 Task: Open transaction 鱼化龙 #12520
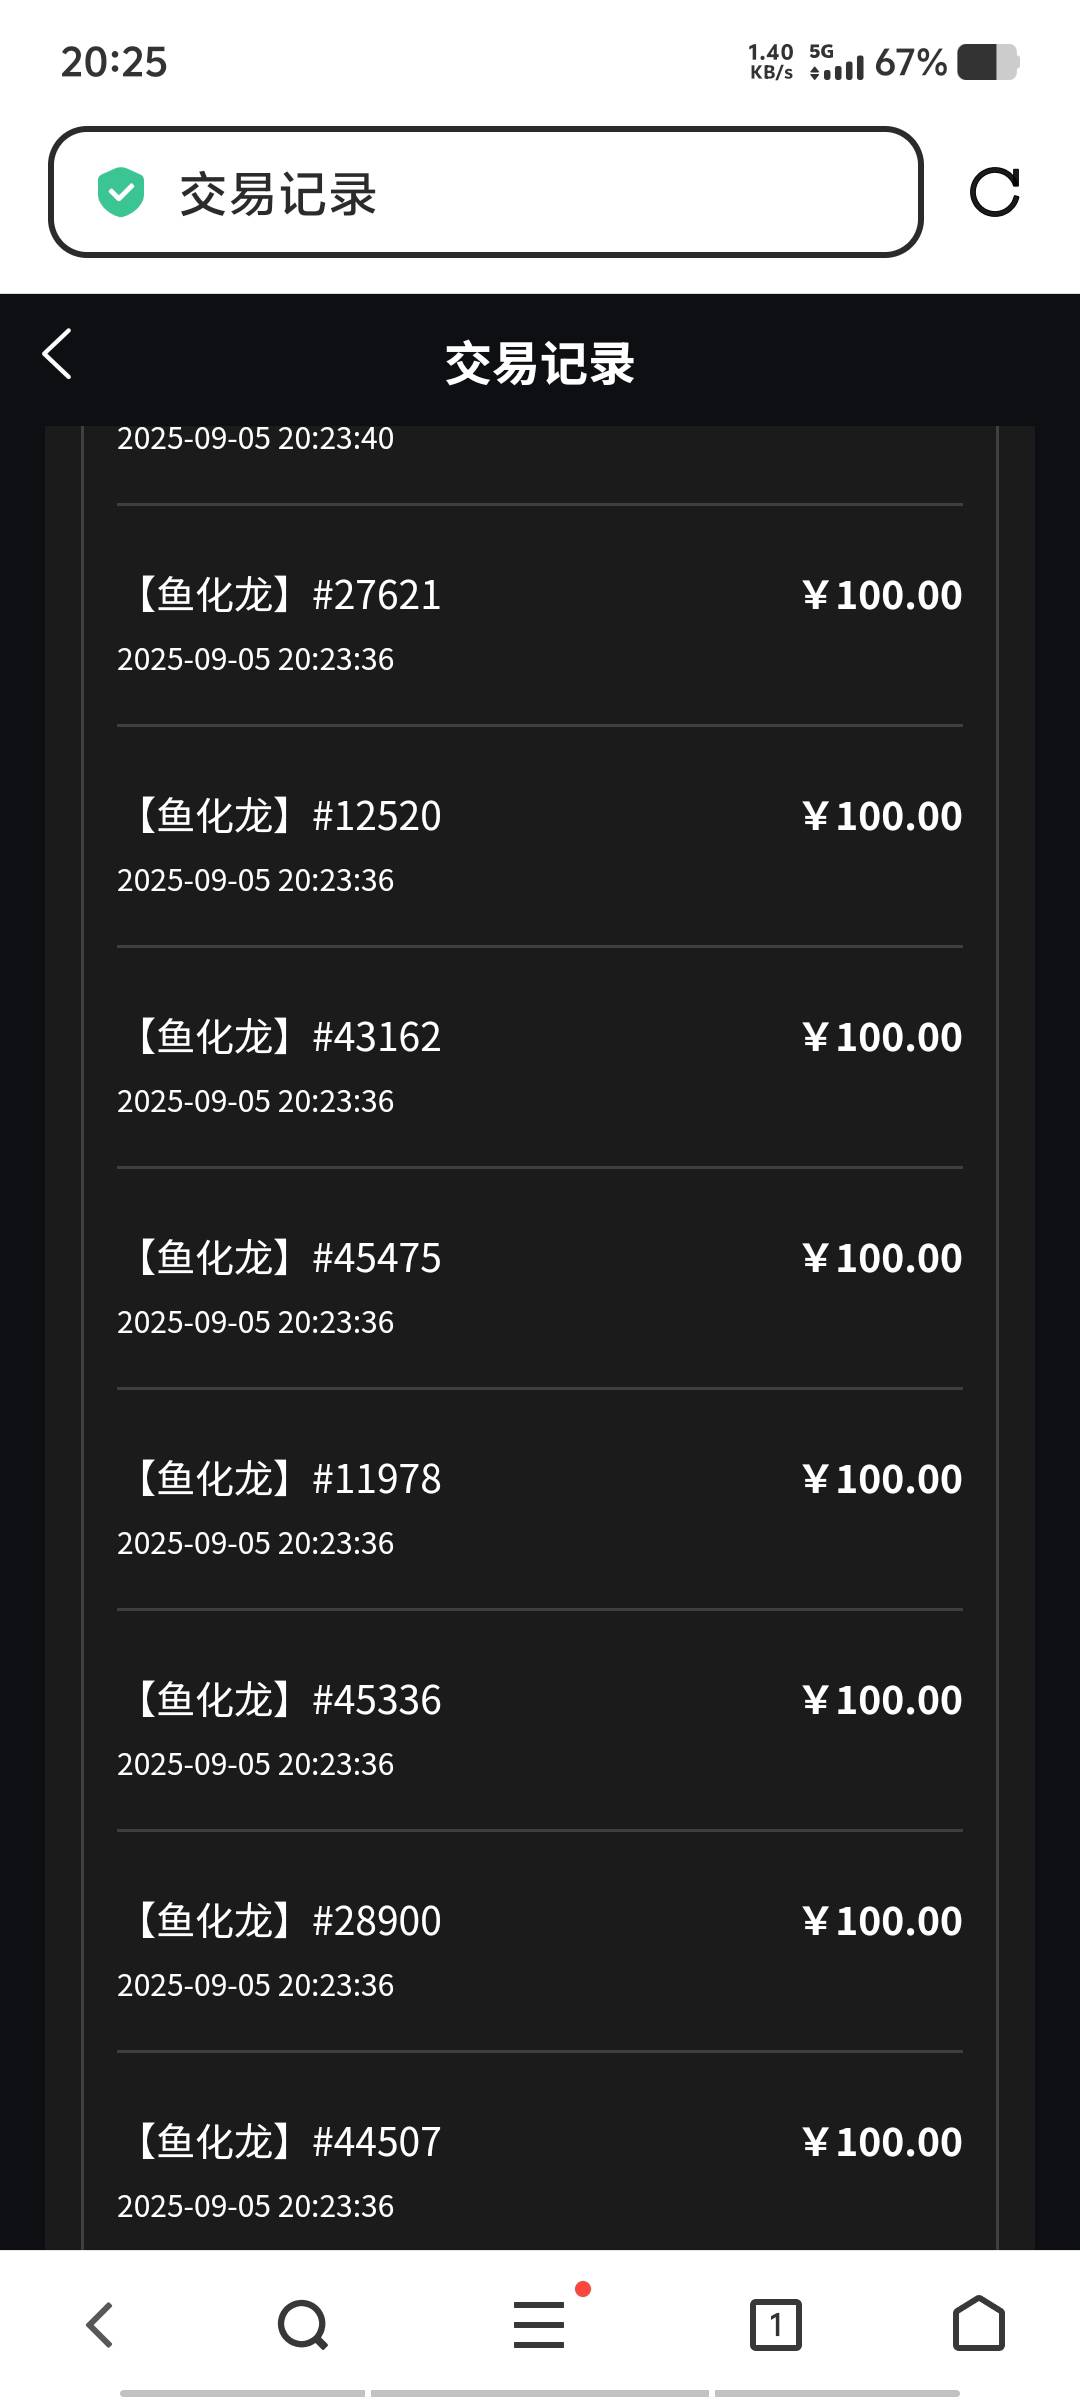[x=540, y=836]
